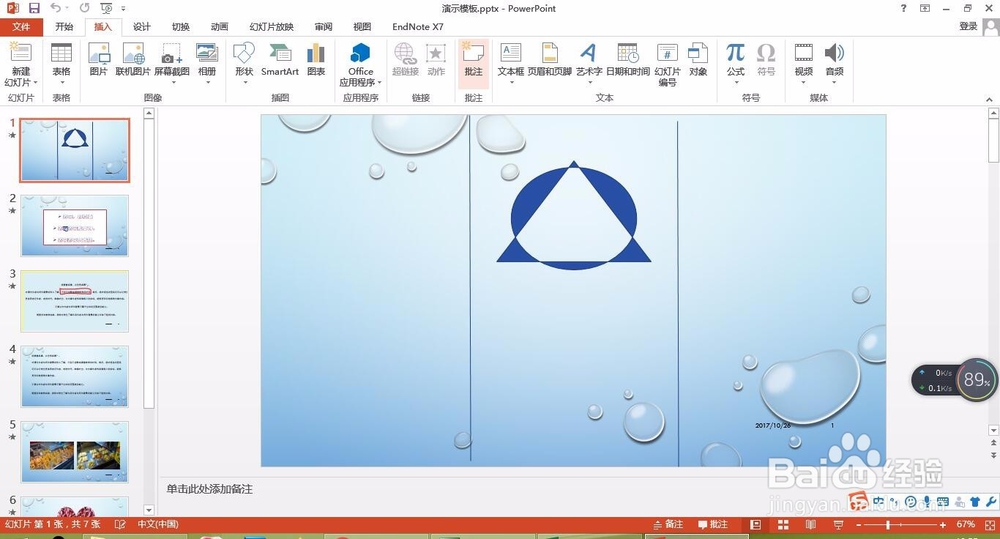Switch to the 设计 Design tab
The width and height of the screenshot is (1000, 539).
click(142, 27)
